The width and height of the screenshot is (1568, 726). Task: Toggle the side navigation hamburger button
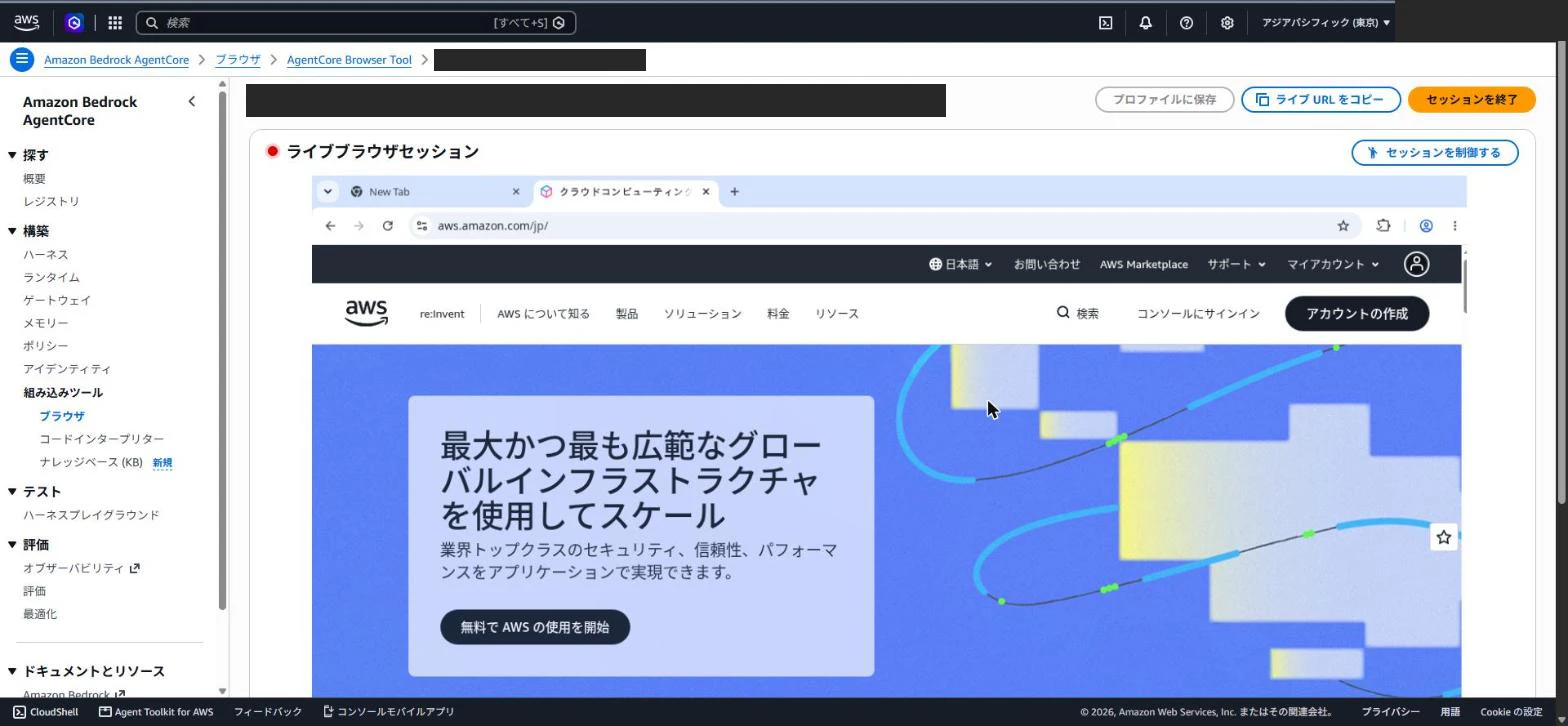(x=22, y=59)
